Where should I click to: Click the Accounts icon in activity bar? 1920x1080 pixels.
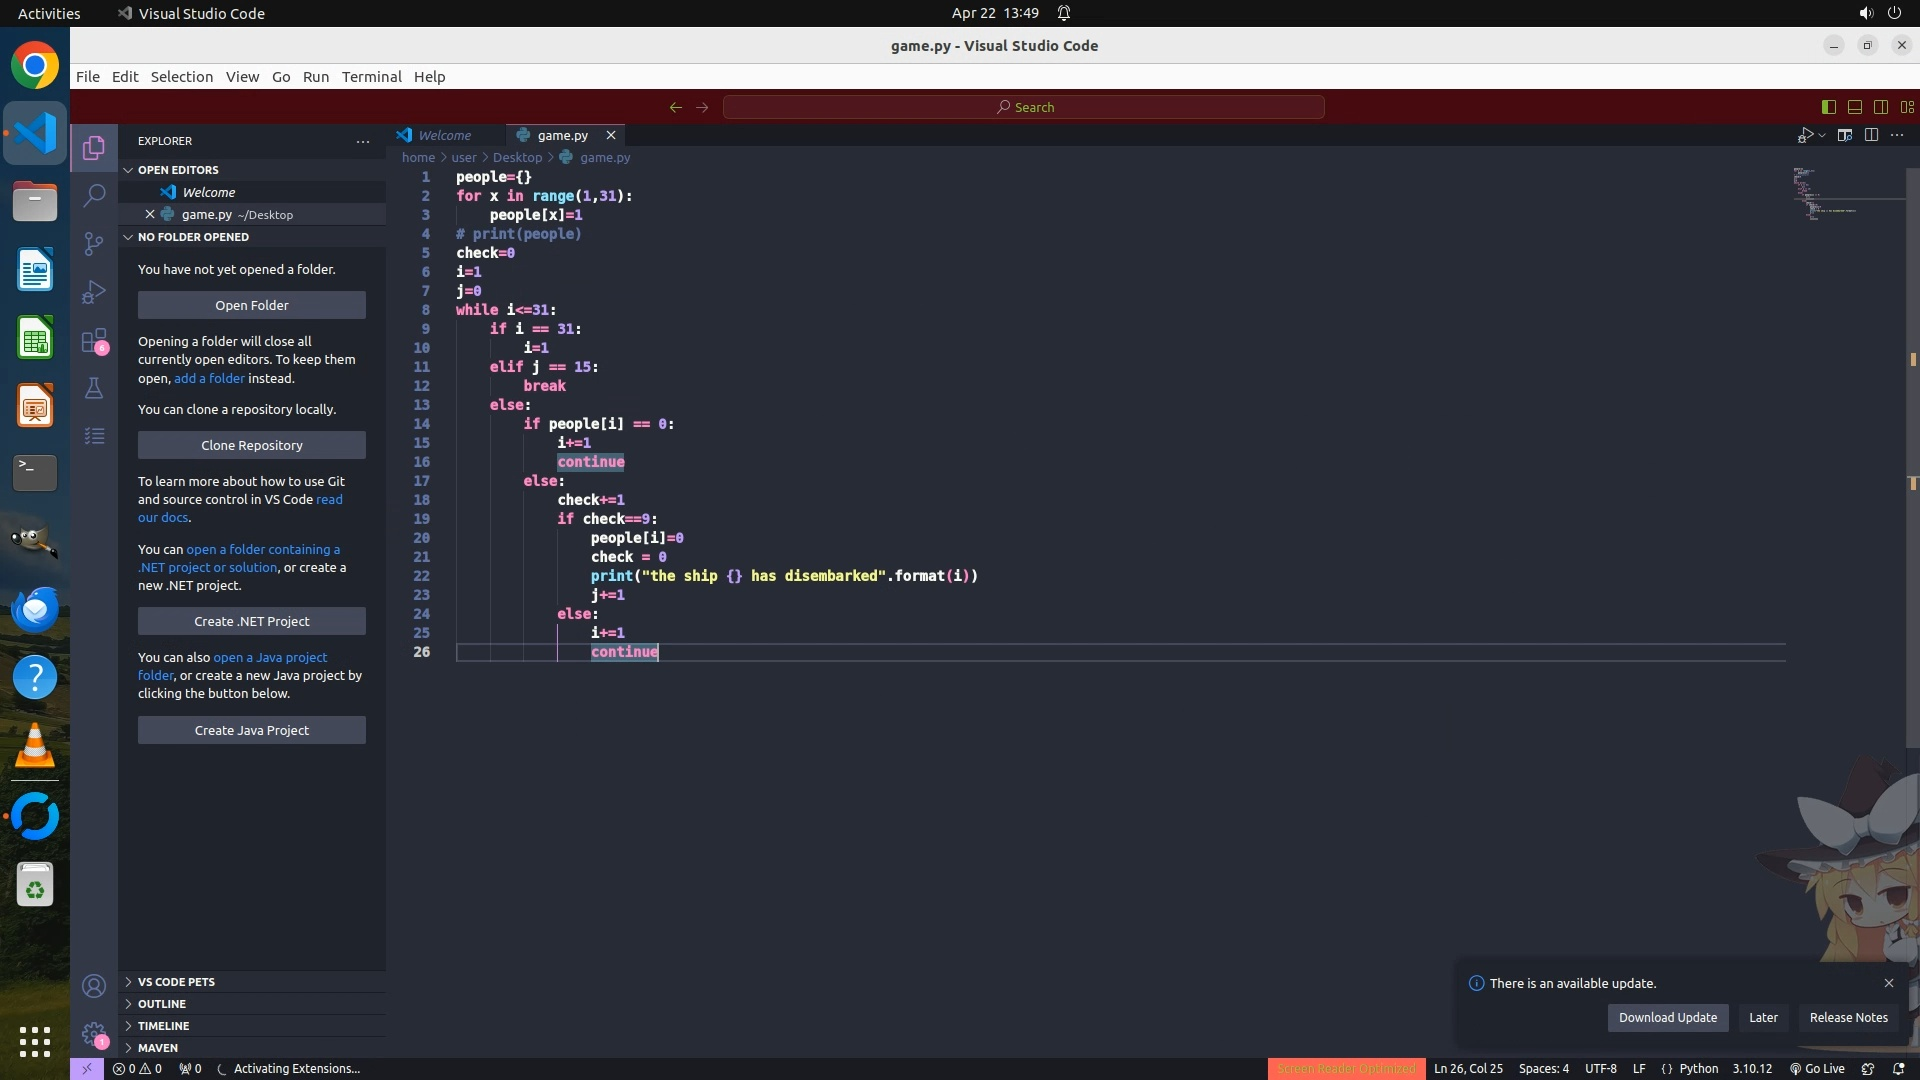click(94, 986)
